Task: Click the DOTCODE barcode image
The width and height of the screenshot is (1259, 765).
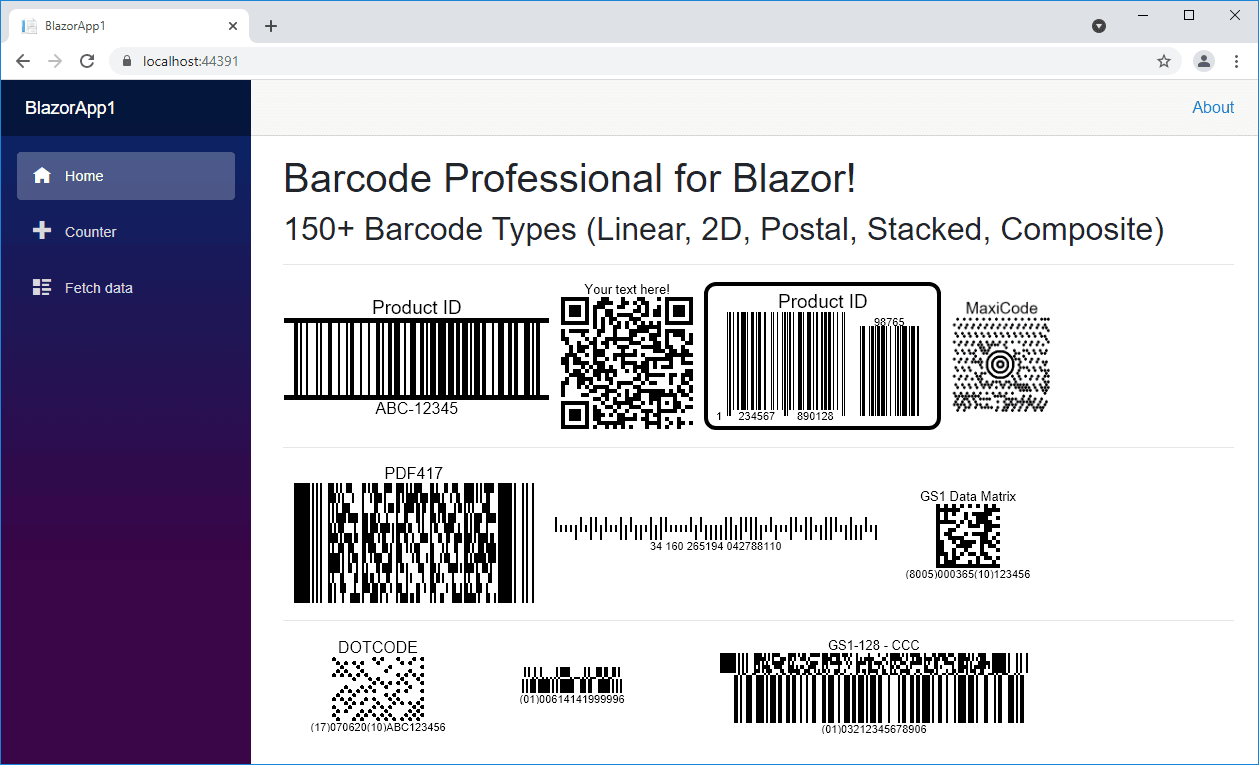Action: tap(378, 689)
